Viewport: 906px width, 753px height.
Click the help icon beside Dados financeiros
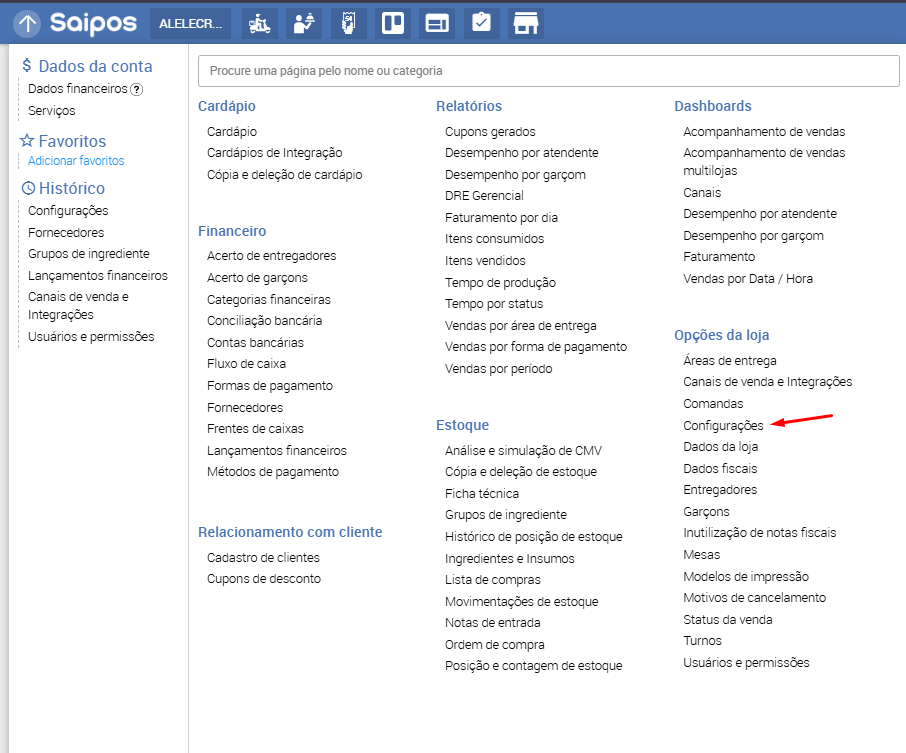tap(137, 89)
